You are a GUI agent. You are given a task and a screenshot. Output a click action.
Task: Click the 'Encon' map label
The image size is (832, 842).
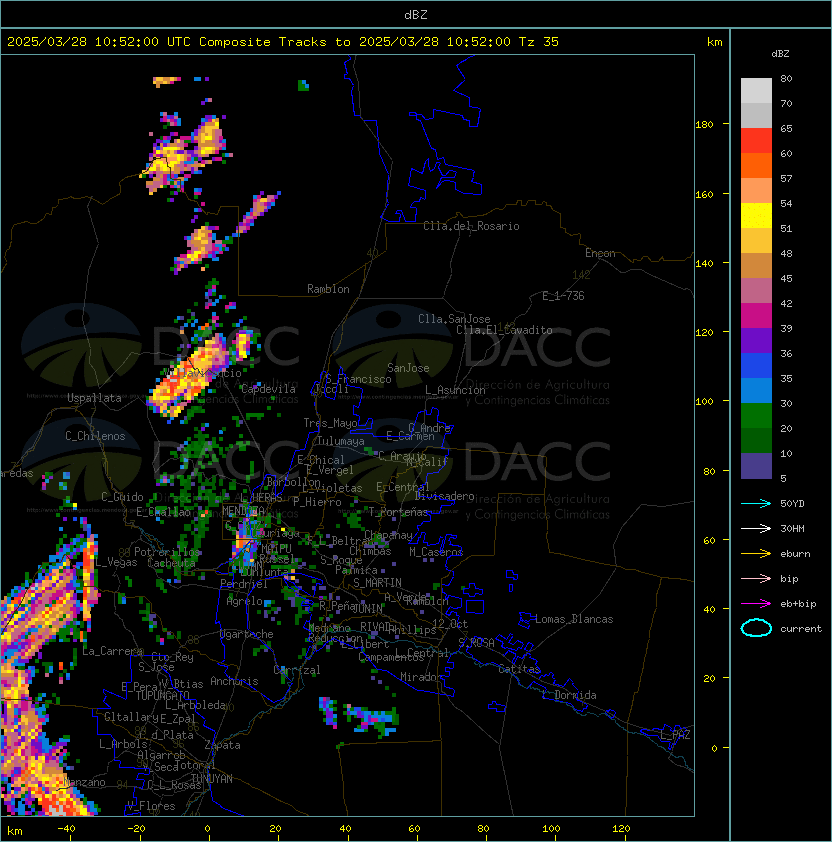(x=600, y=253)
